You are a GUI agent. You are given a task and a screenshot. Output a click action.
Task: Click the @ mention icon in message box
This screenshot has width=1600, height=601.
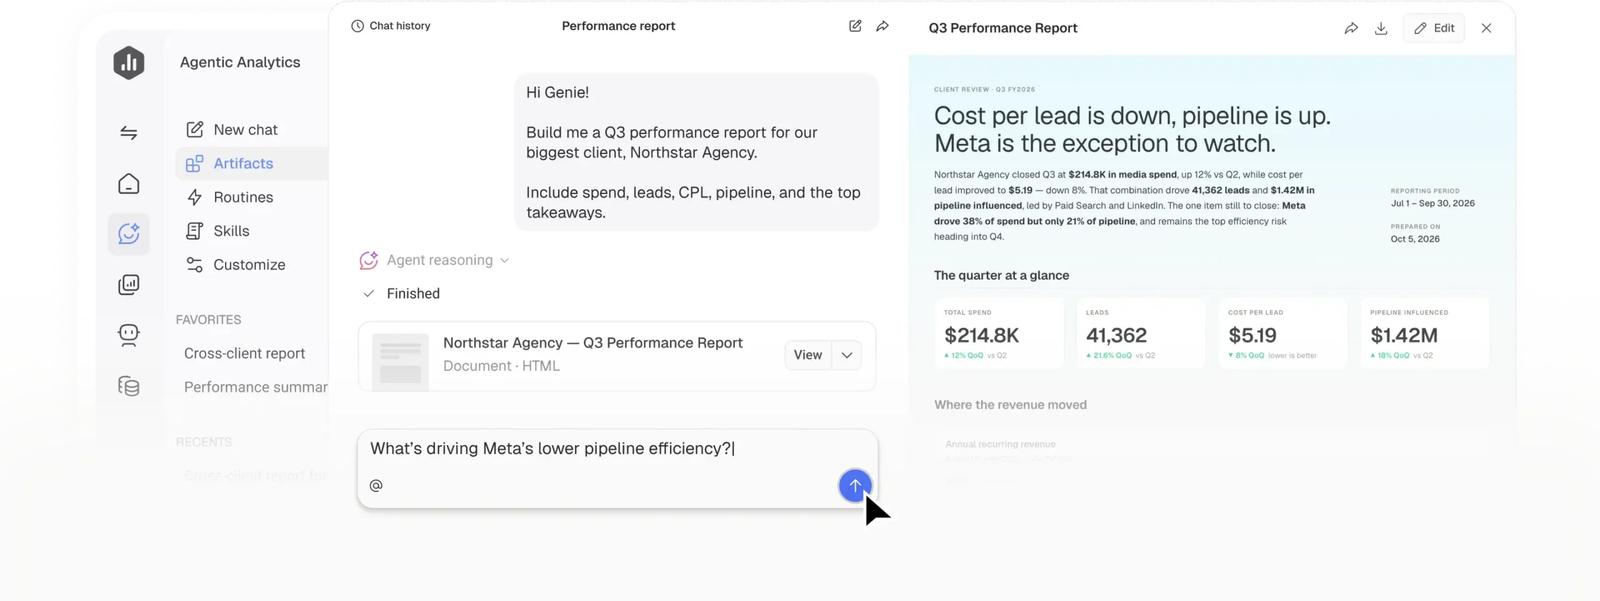click(x=376, y=485)
